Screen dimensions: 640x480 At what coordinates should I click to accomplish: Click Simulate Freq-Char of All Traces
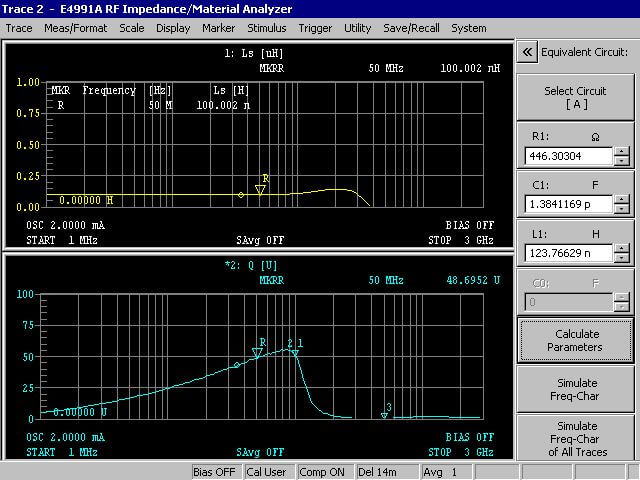(576, 438)
